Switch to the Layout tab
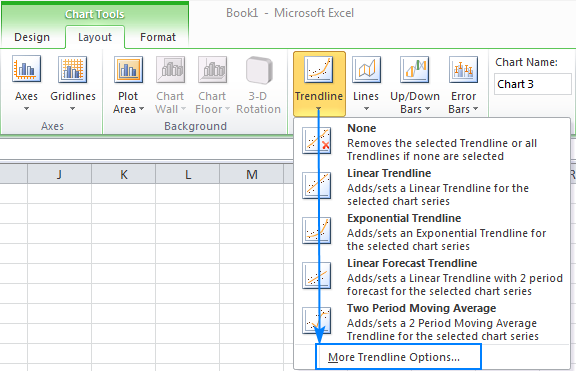The image size is (576, 371). tap(95, 37)
